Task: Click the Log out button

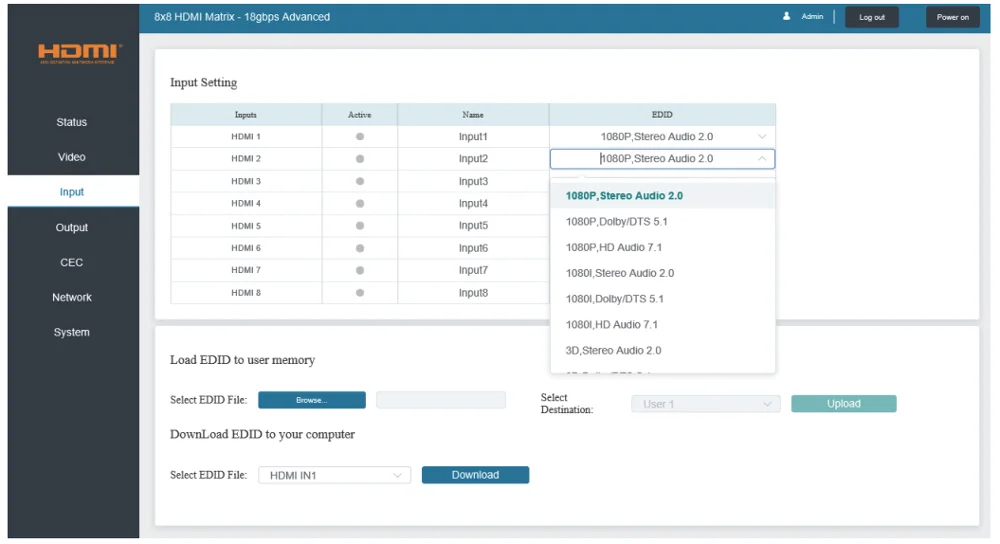Action: click(871, 17)
